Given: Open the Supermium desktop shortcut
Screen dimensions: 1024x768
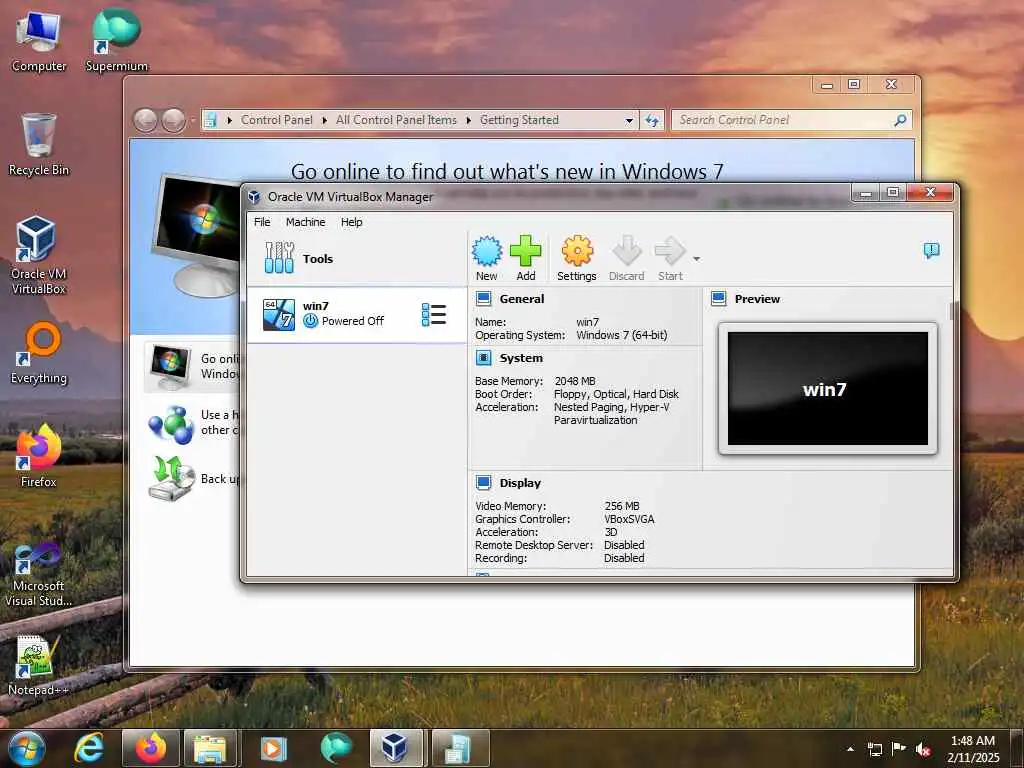Looking at the screenshot, I should (117, 40).
